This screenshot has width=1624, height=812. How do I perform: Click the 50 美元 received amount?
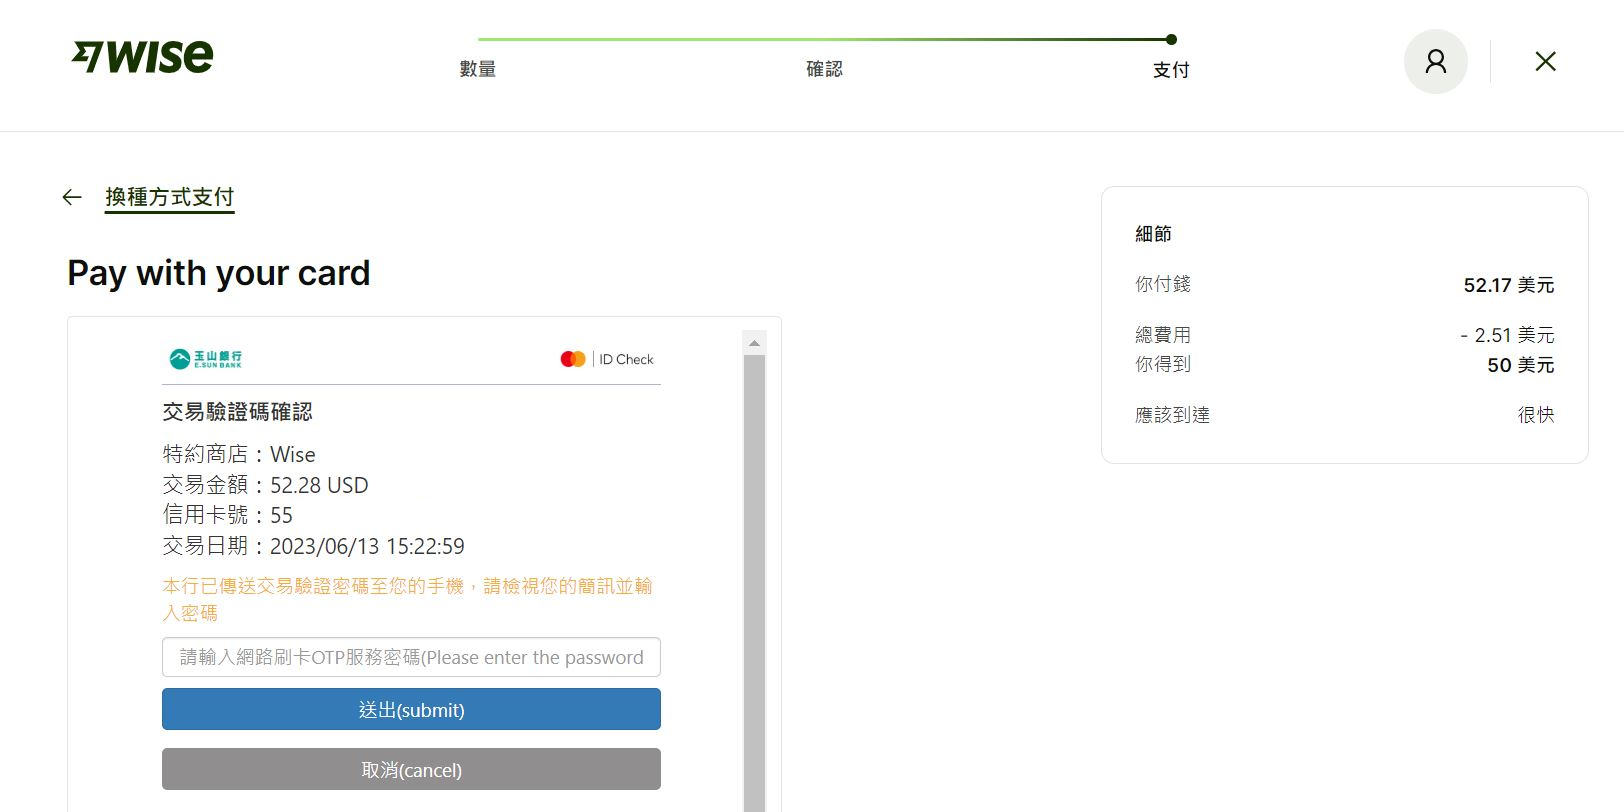(1521, 365)
